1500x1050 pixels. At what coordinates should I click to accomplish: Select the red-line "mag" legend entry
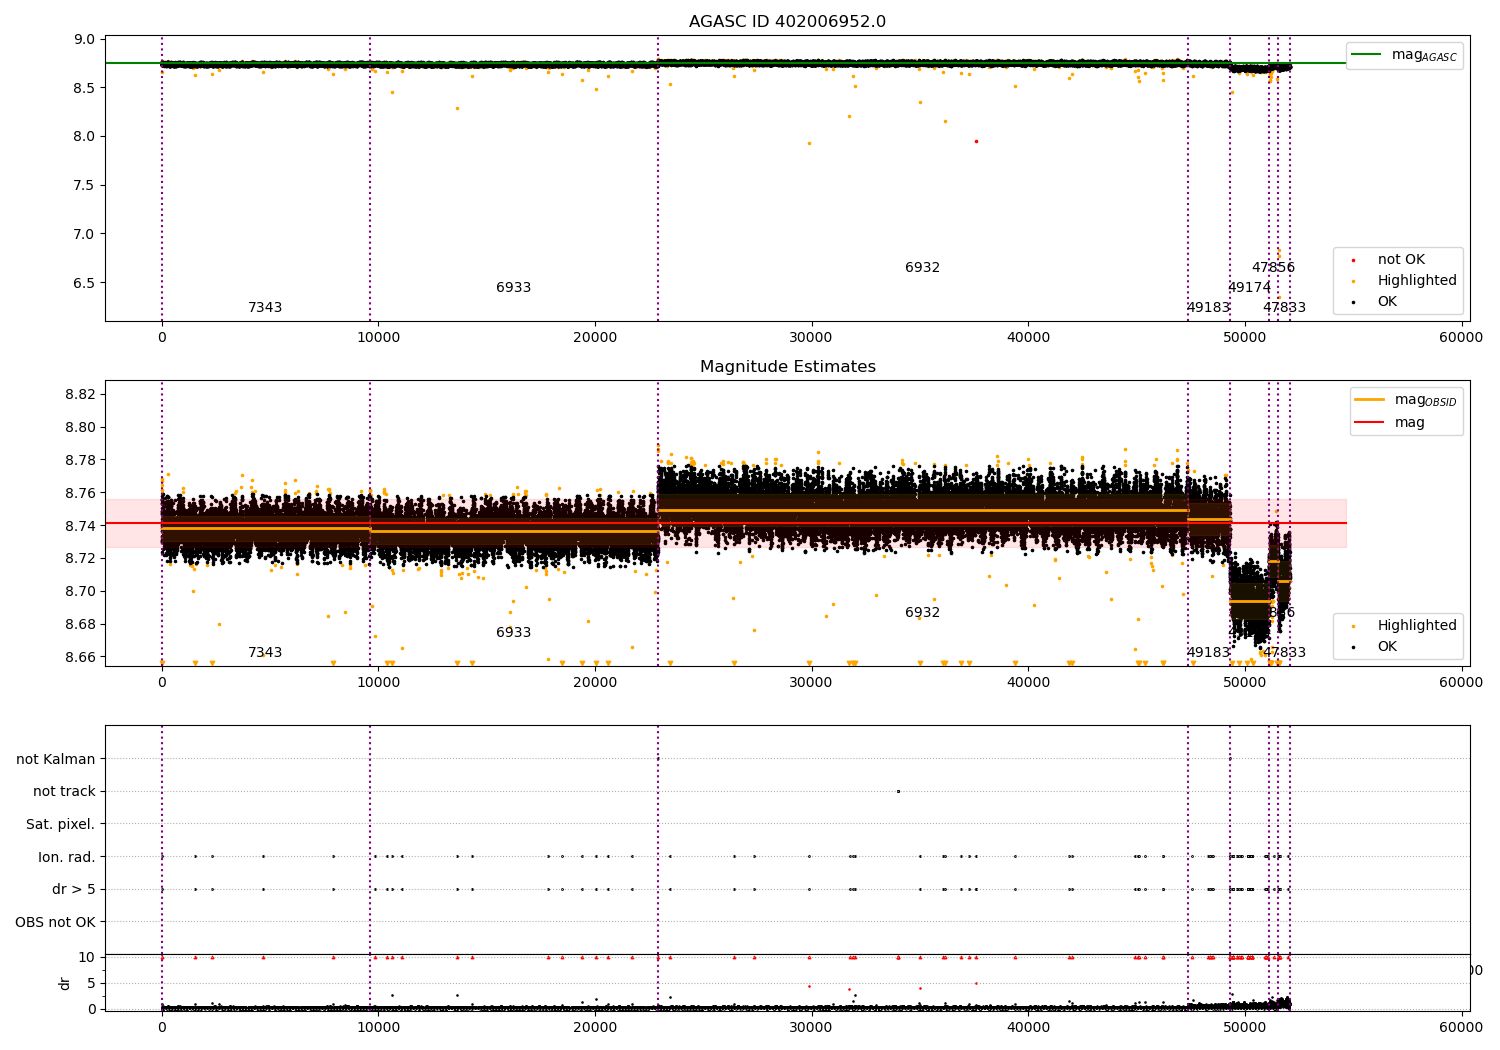pos(1390,423)
